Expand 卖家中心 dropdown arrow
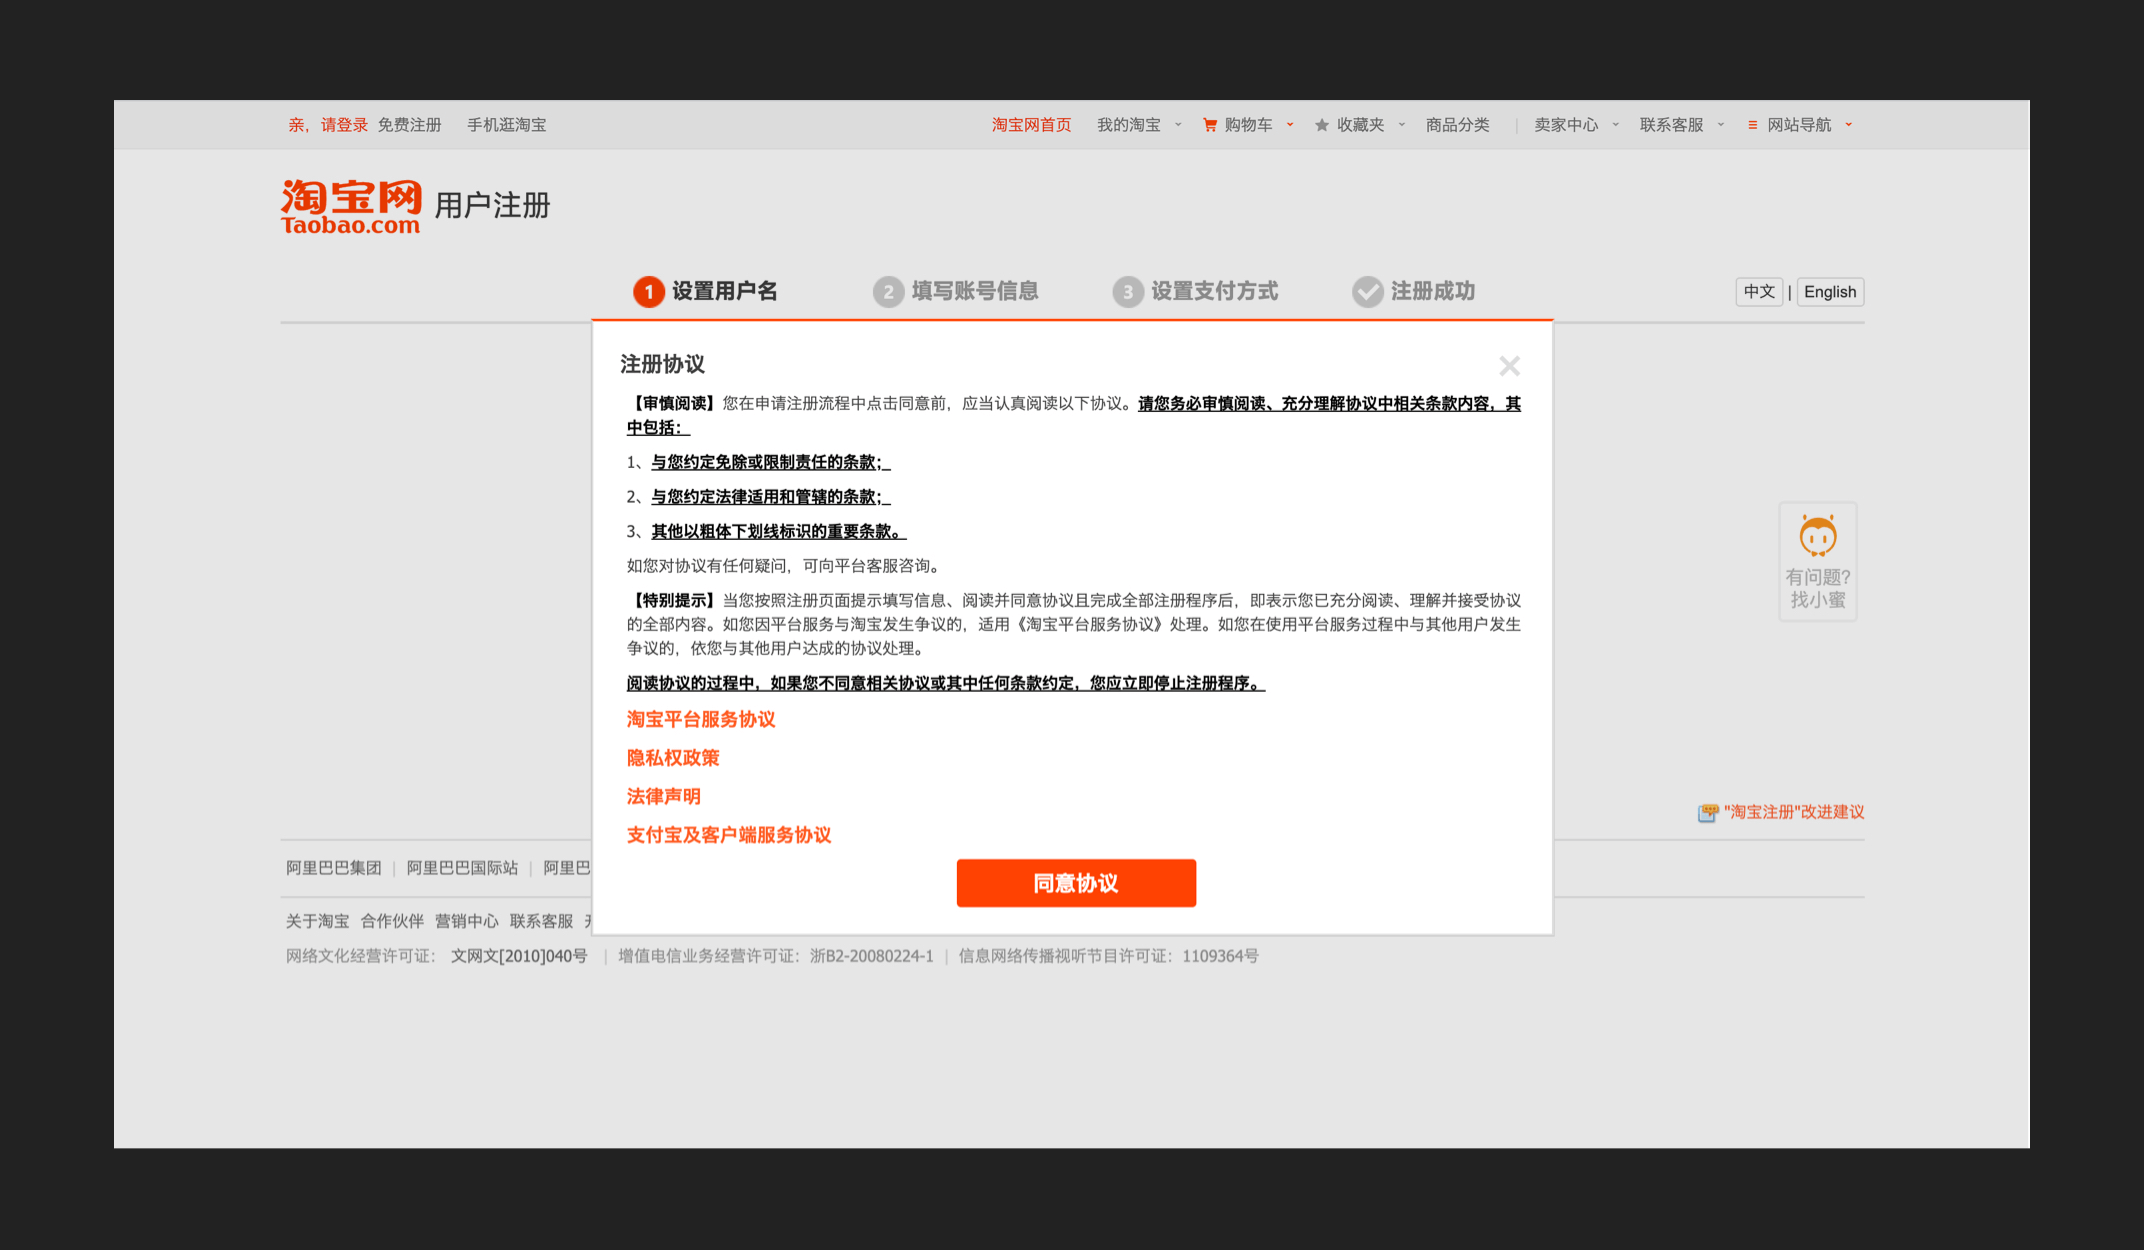 (1615, 125)
